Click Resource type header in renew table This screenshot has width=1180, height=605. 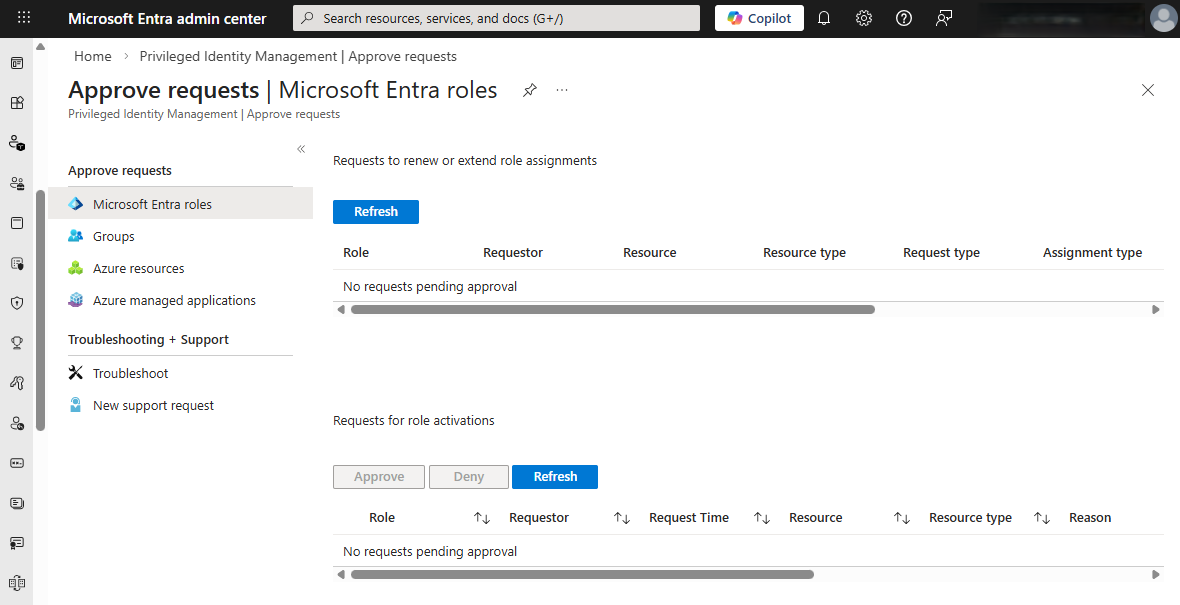804,253
